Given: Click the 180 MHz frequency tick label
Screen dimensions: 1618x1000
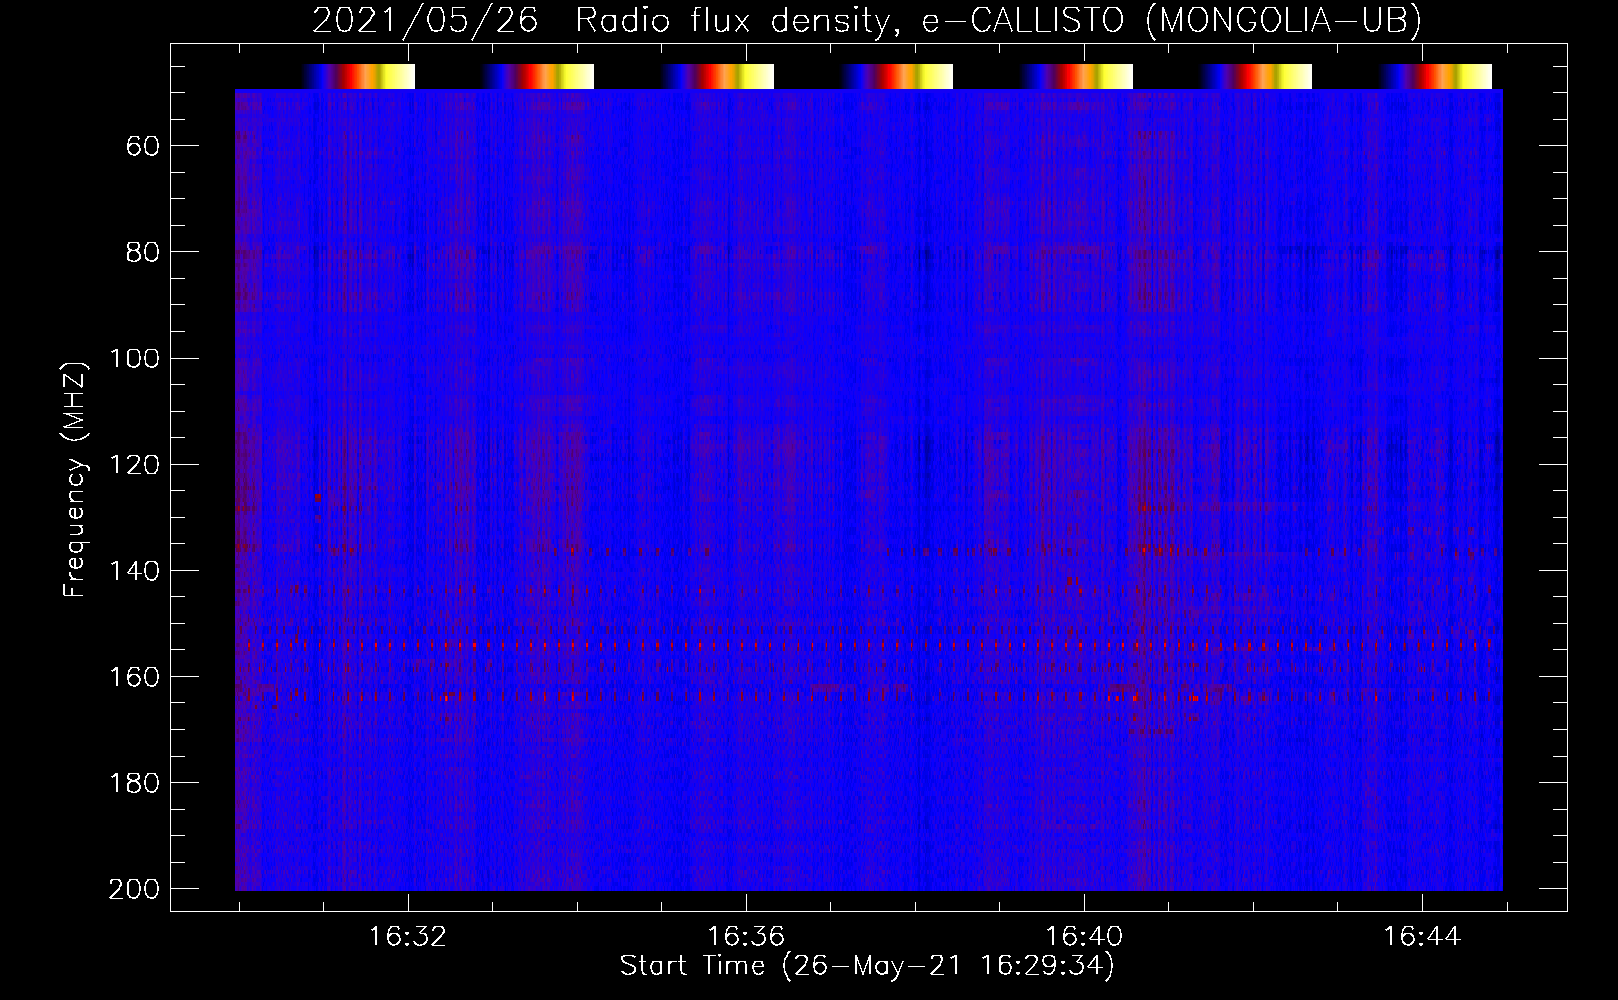Looking at the screenshot, I should coord(134,783).
